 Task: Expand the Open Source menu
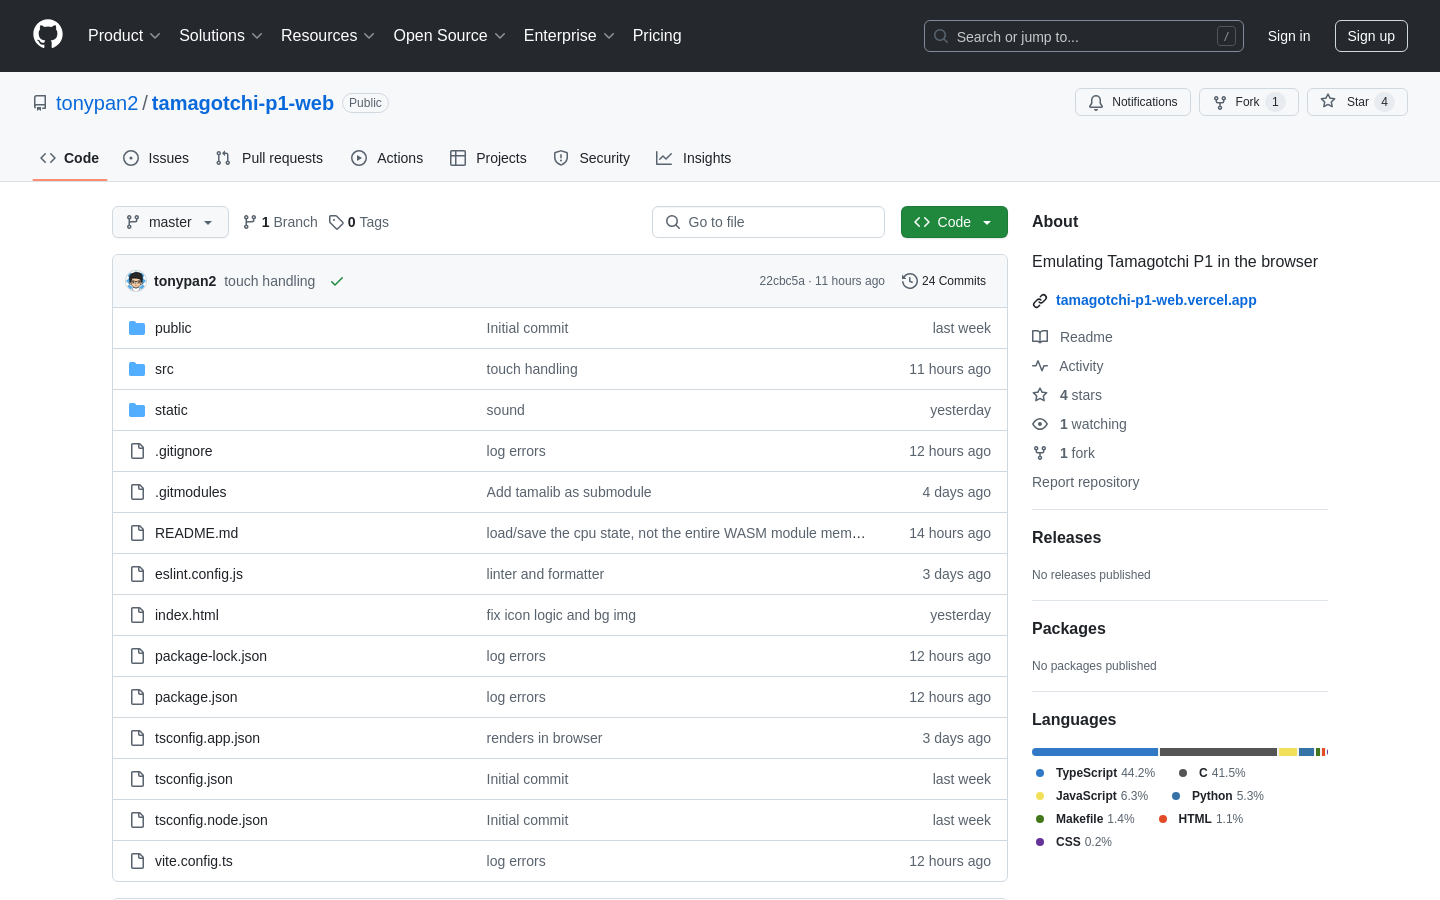[x=450, y=36]
